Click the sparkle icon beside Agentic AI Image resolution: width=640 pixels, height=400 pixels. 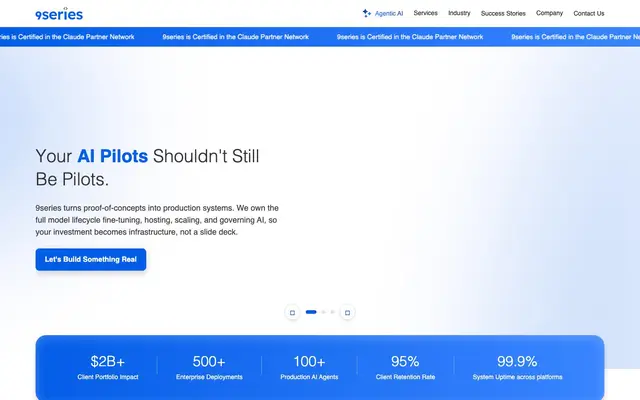coord(367,13)
